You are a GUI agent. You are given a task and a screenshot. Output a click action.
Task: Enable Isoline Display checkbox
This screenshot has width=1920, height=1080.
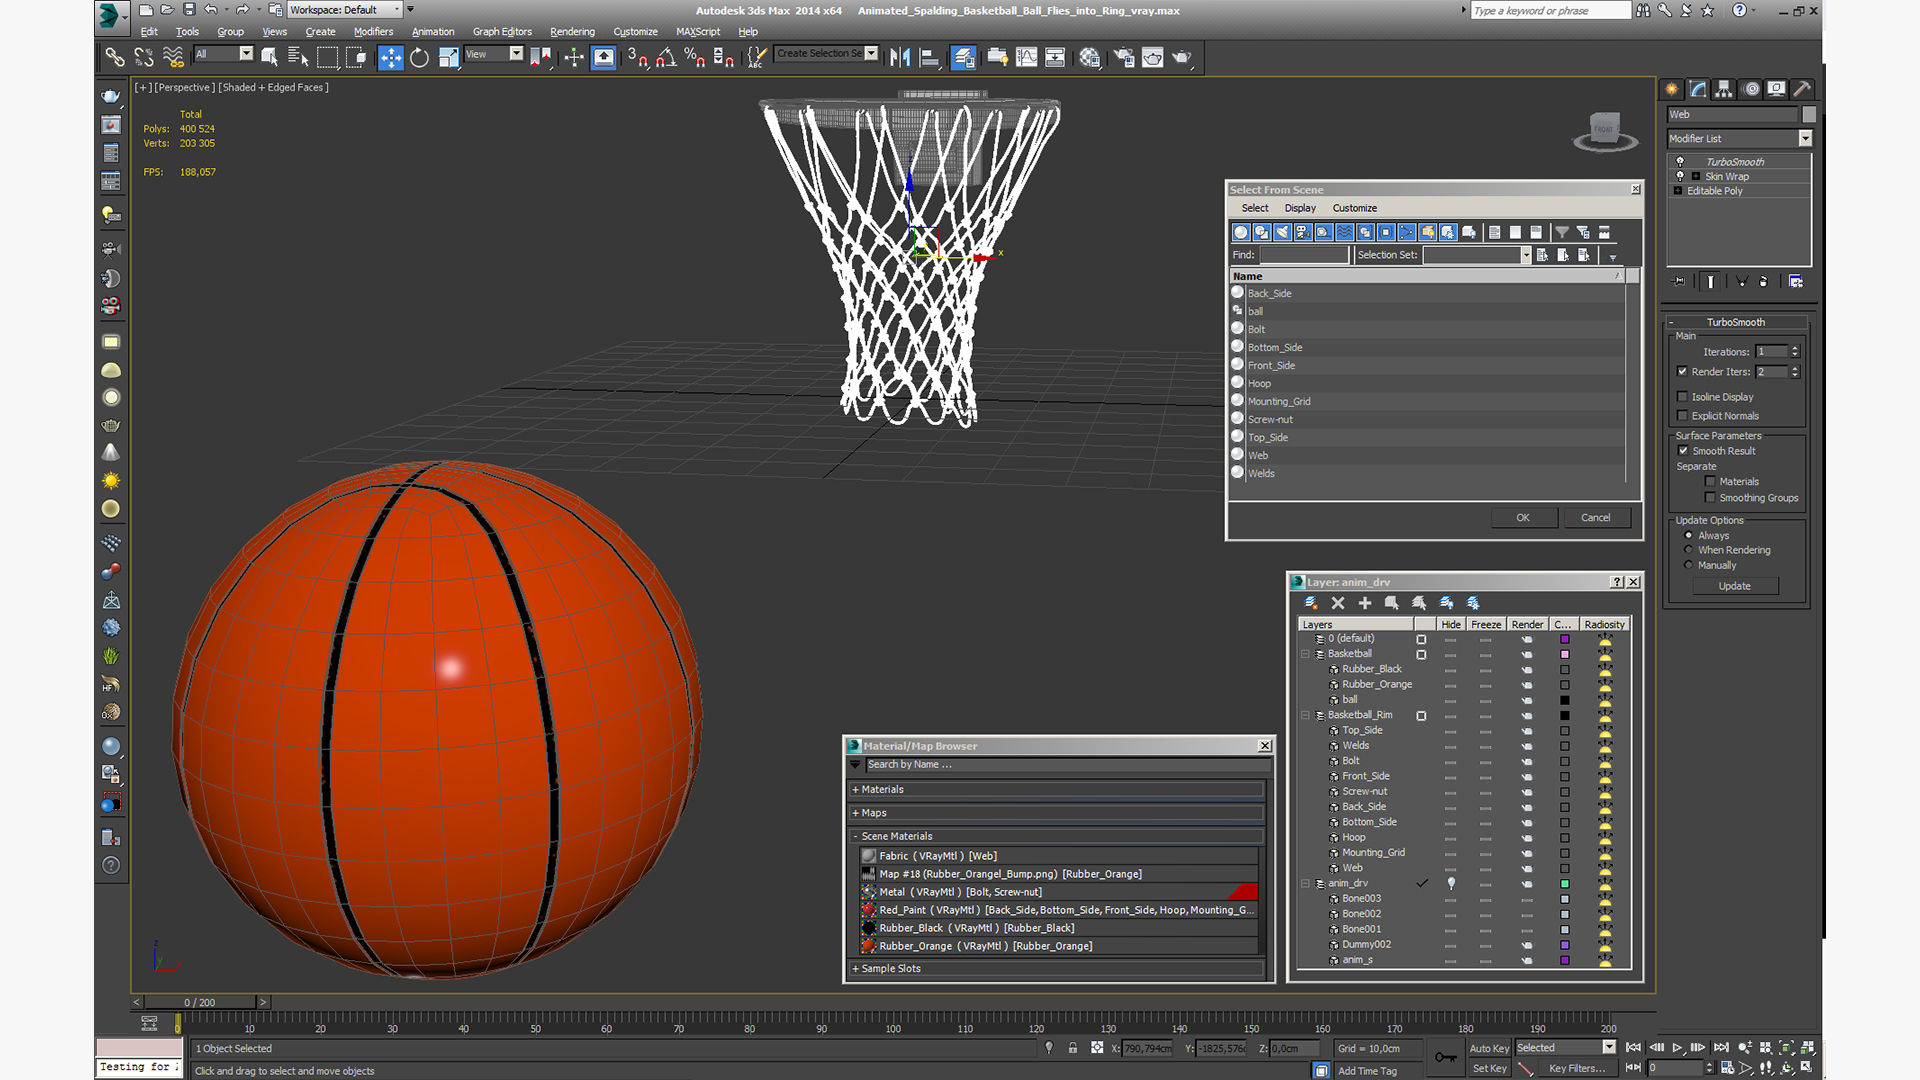click(x=1682, y=397)
